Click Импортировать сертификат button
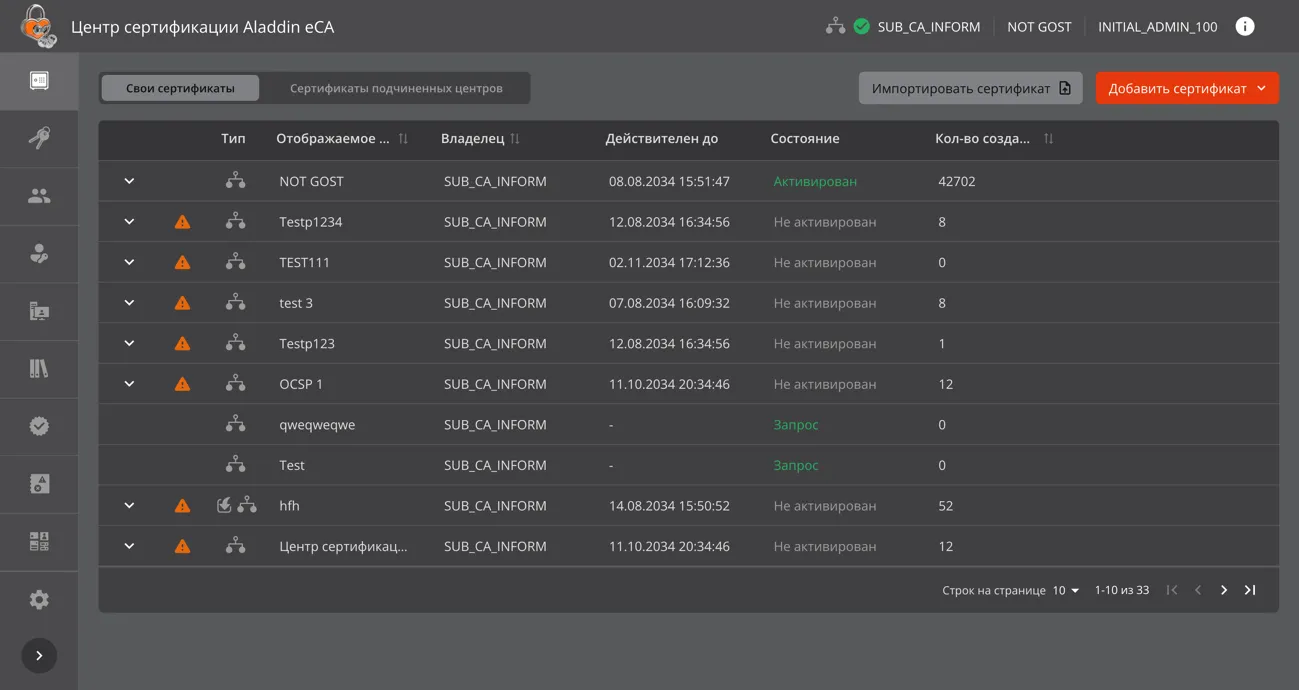This screenshot has width=1299, height=690. click(970, 88)
